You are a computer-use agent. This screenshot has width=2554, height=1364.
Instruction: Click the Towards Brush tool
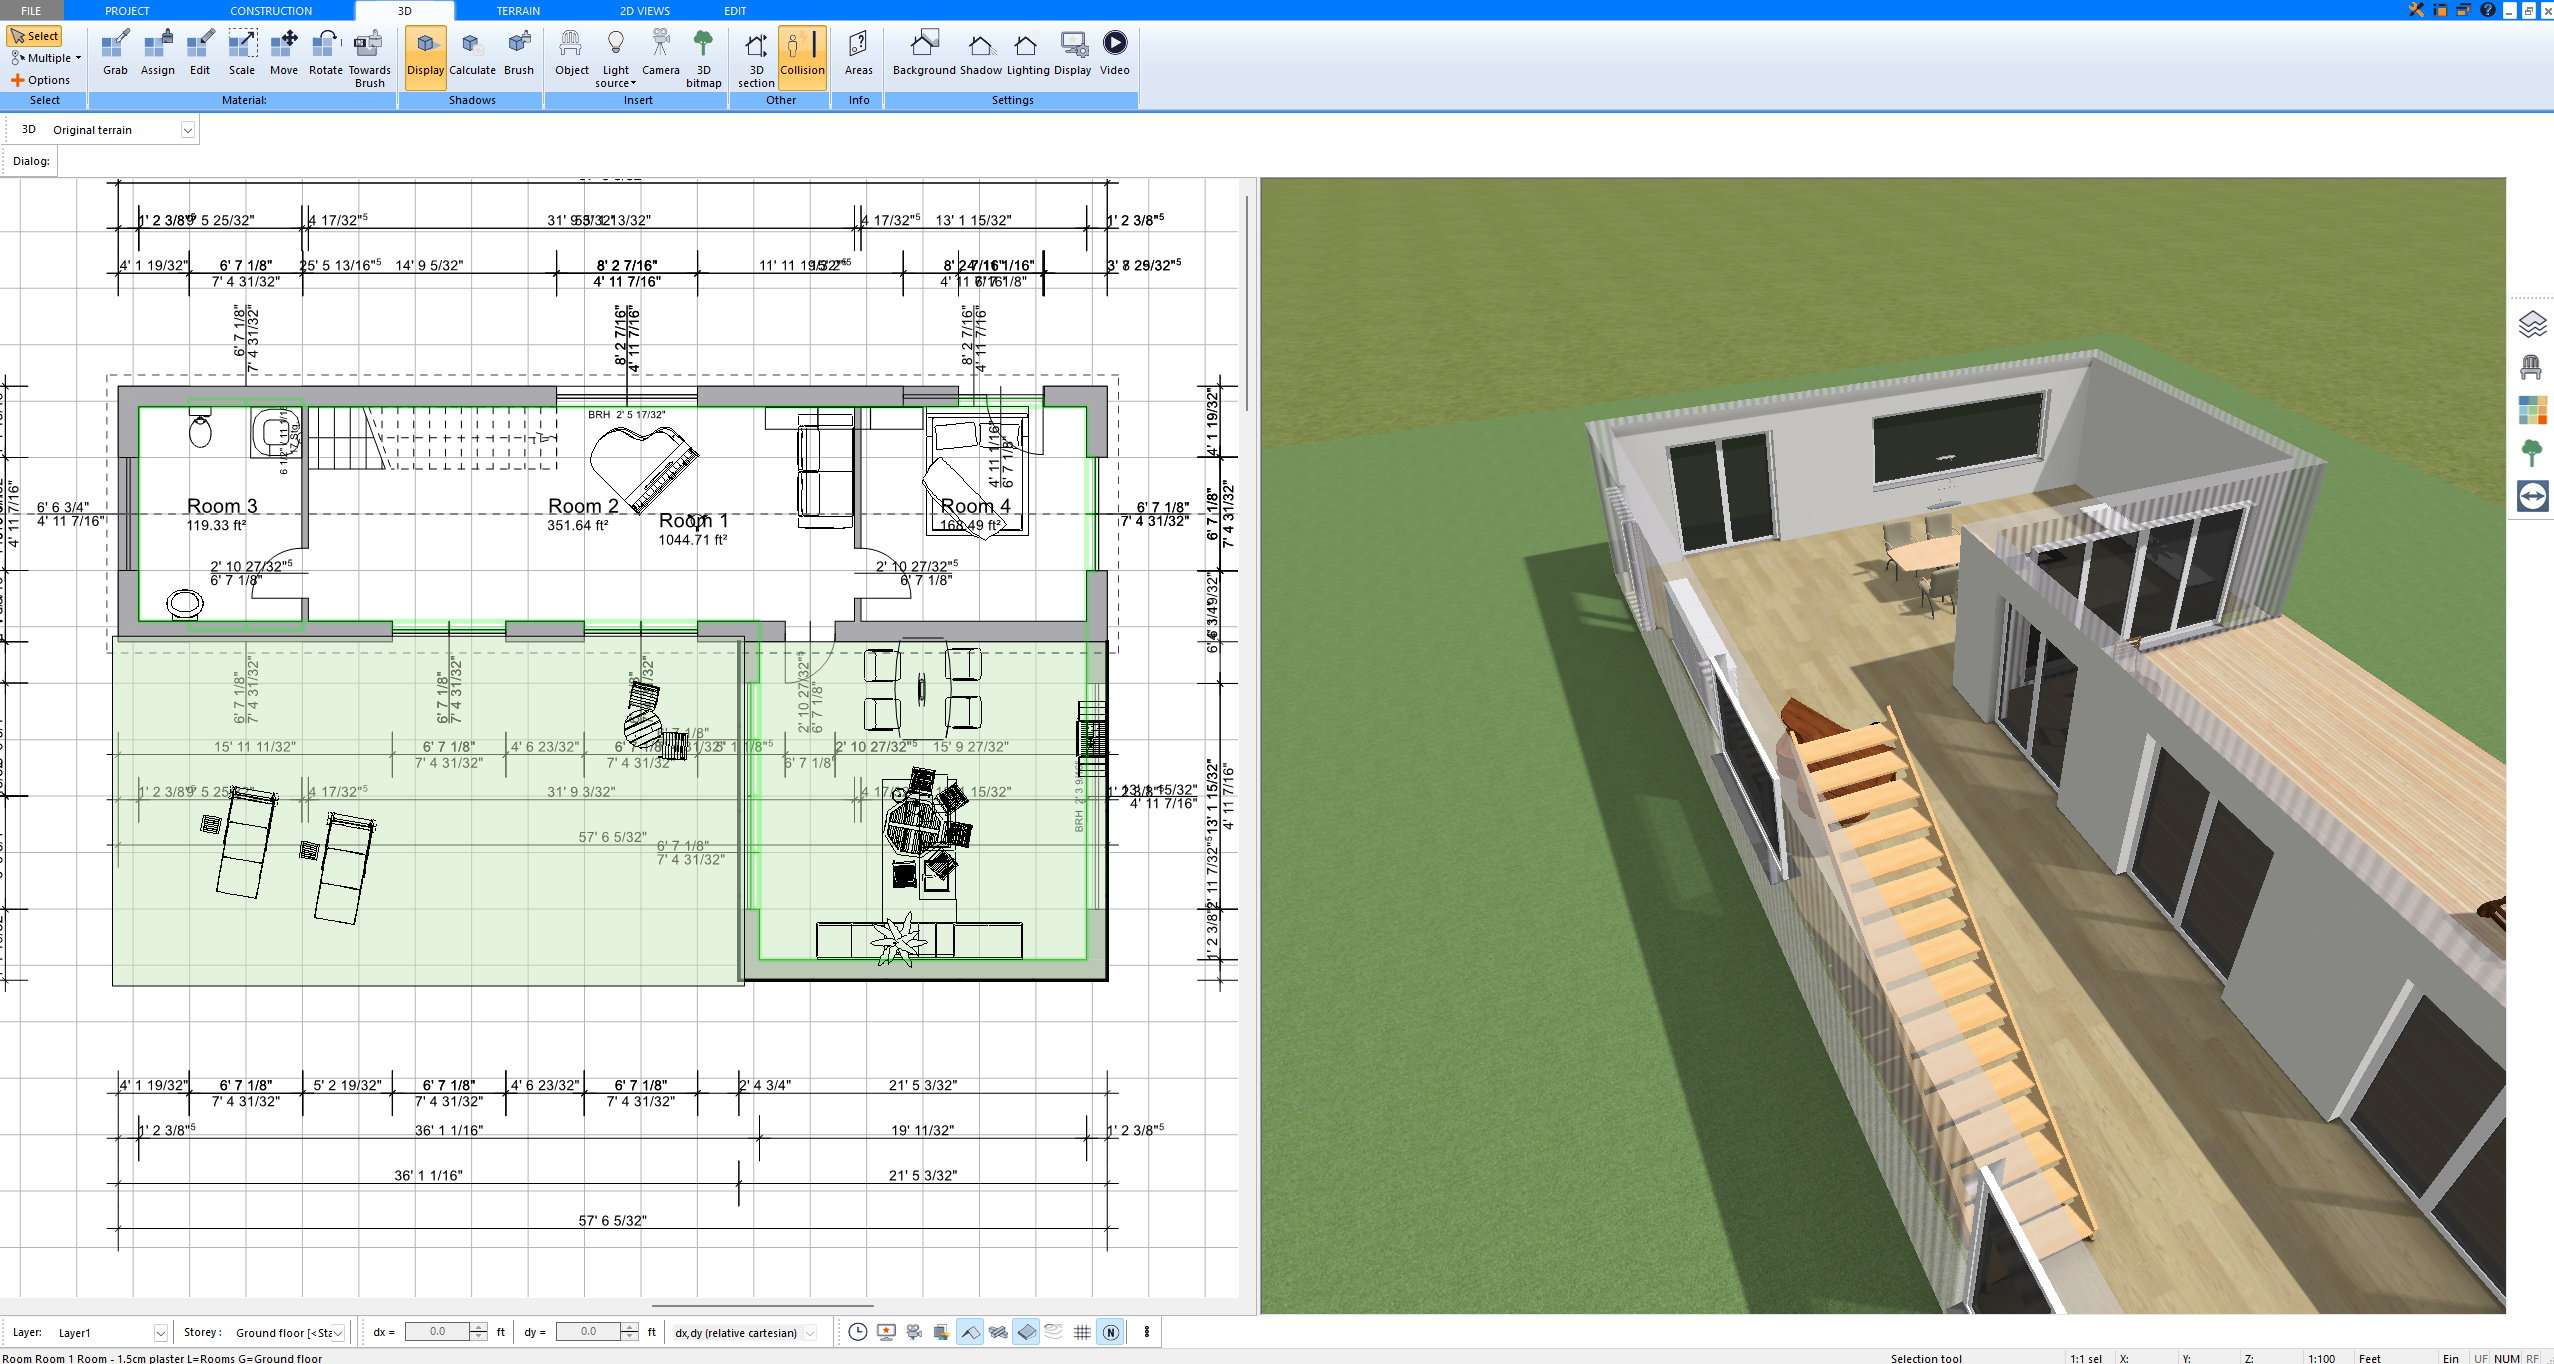[x=370, y=59]
